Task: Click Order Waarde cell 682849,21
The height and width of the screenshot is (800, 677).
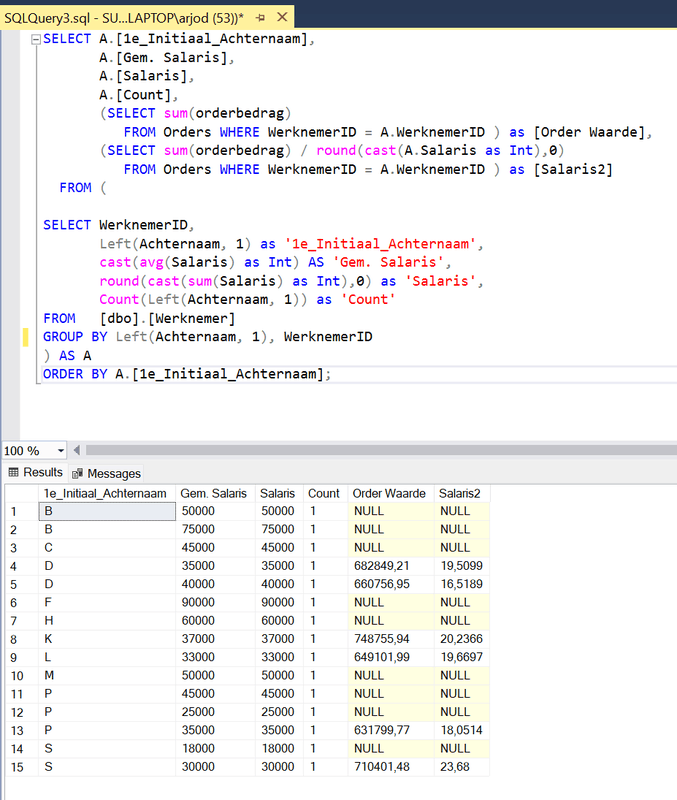Action: (x=391, y=566)
